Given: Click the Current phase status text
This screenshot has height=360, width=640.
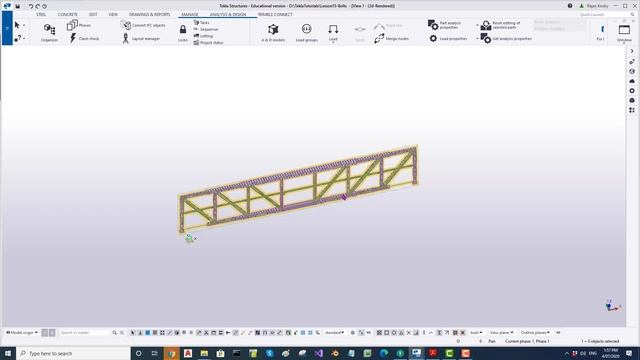Looking at the screenshot, I should pyautogui.click(x=527, y=341).
